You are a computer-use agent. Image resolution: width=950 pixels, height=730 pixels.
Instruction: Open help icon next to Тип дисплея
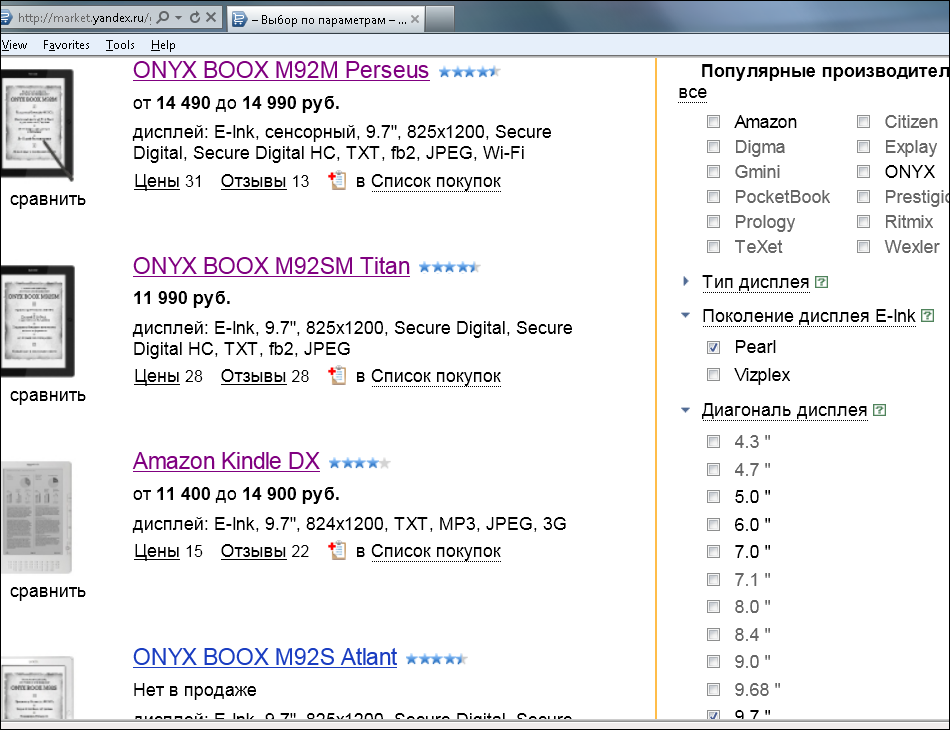tap(822, 282)
